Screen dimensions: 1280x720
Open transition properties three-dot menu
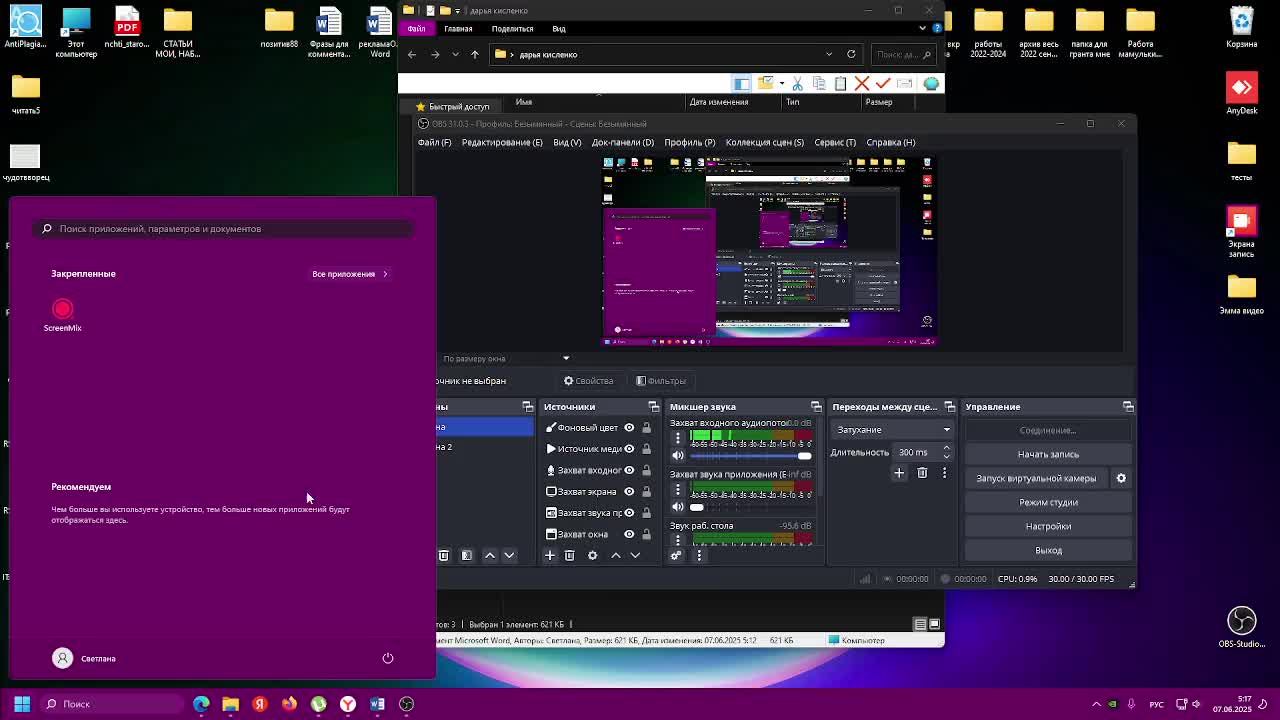[x=944, y=473]
